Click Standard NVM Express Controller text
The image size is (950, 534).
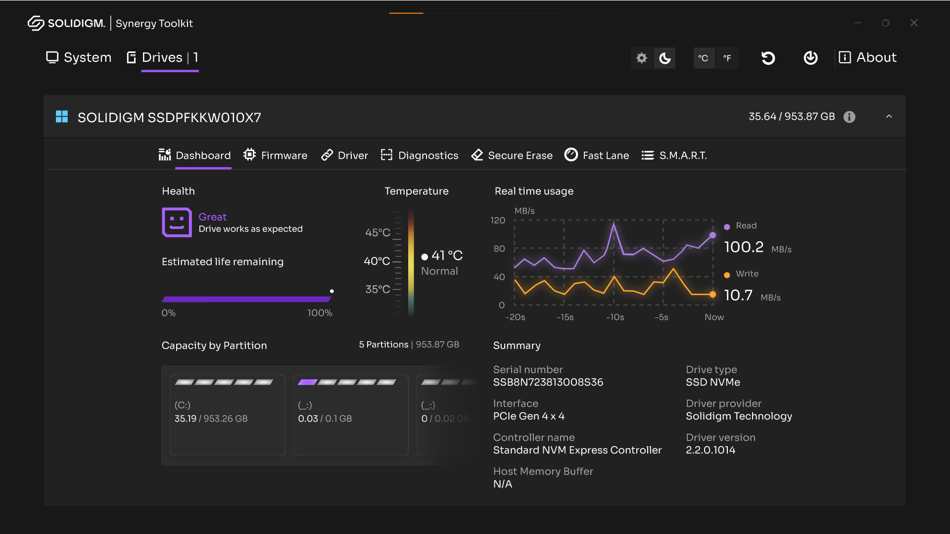click(x=577, y=450)
